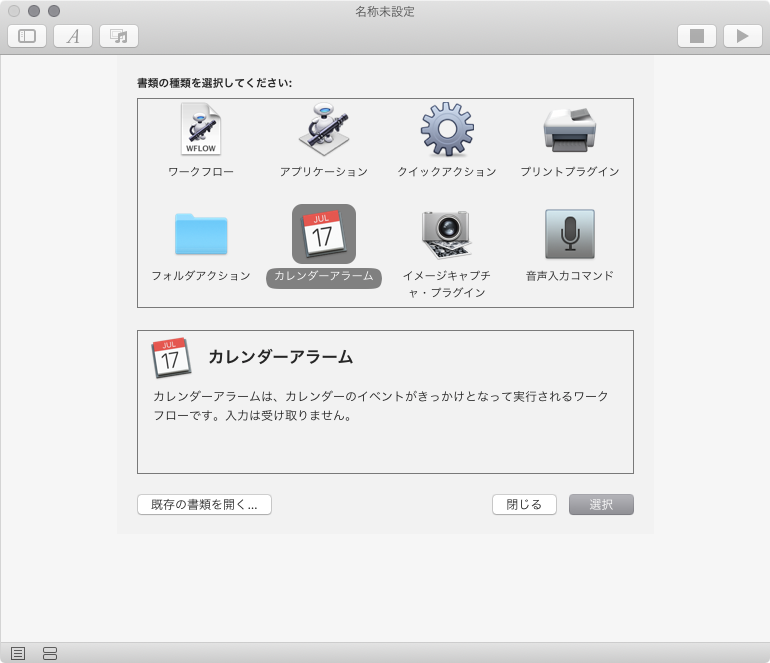
Task: Toggle the library sidebar toolbar button
Action: click(x=27, y=36)
